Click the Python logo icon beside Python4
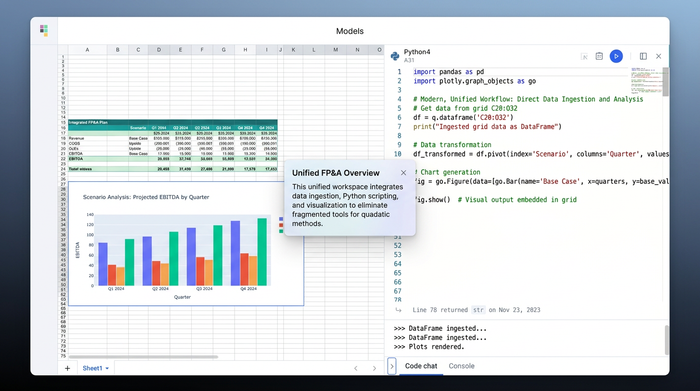The height and width of the screenshot is (391, 700). pyautogui.click(x=395, y=56)
